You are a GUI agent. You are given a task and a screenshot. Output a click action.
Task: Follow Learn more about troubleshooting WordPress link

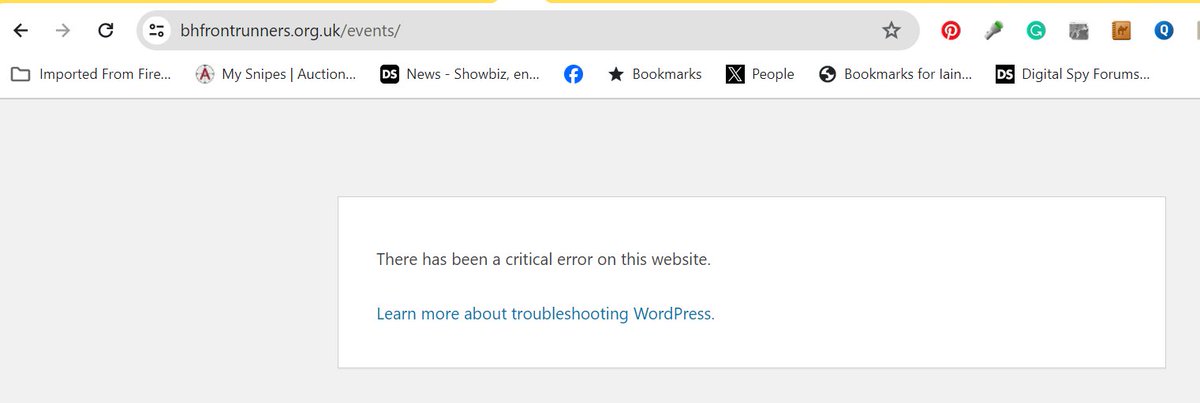545,314
